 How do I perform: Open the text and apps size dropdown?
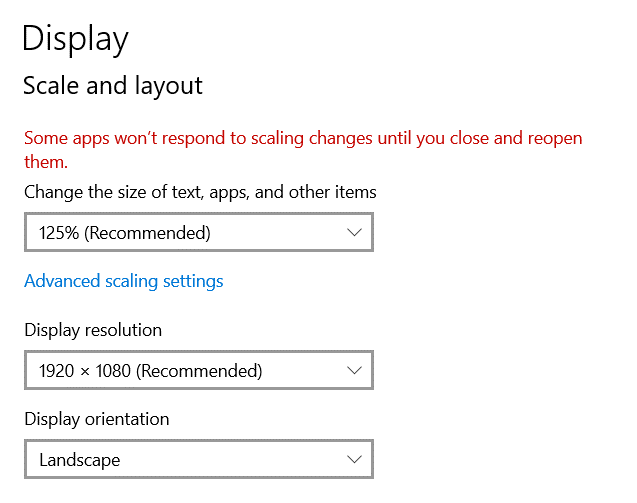tap(198, 233)
